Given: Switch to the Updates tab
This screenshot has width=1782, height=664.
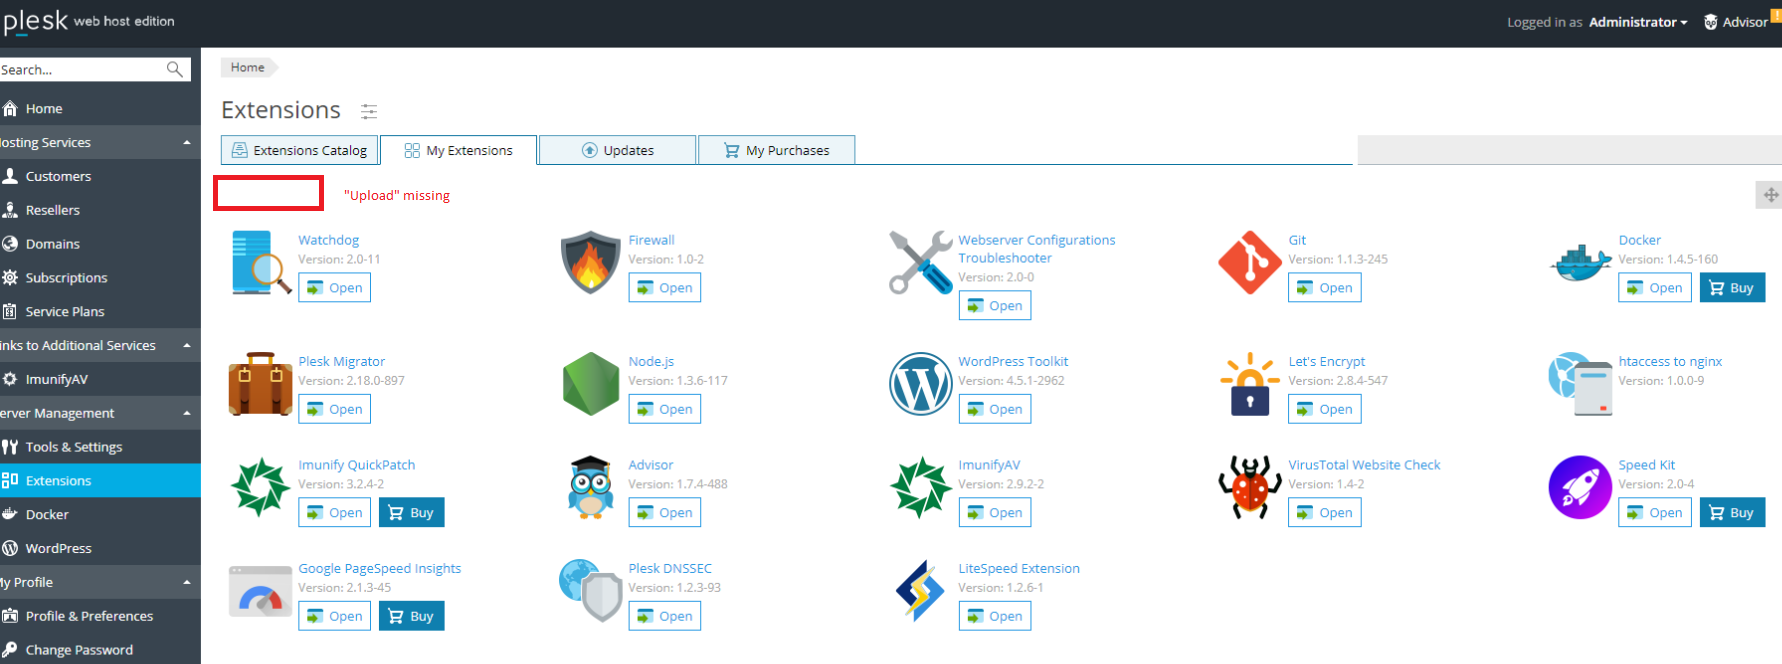Looking at the screenshot, I should coord(617,150).
